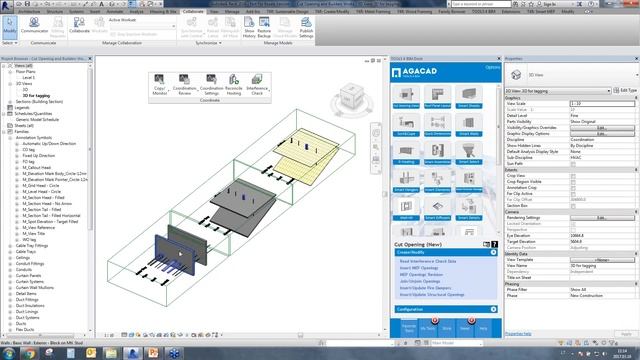Open the Select panel dropdown
640x360 pixels.
(x=10, y=43)
